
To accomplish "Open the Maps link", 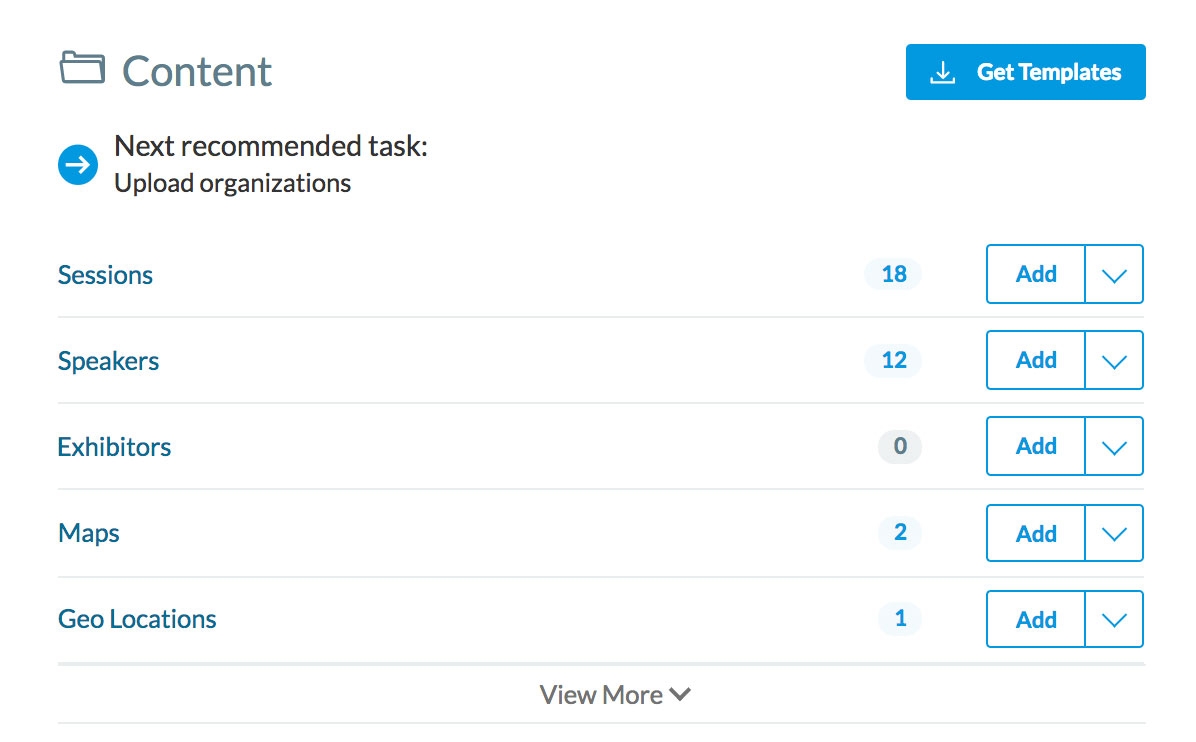I will [89, 533].
